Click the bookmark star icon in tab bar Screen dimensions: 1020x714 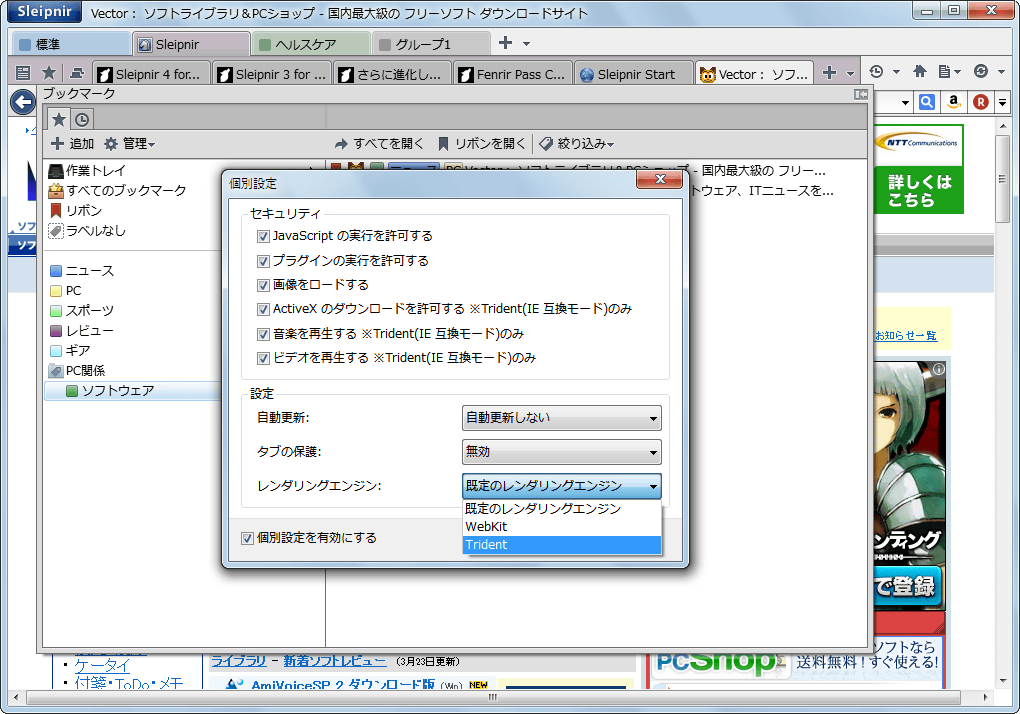point(49,73)
